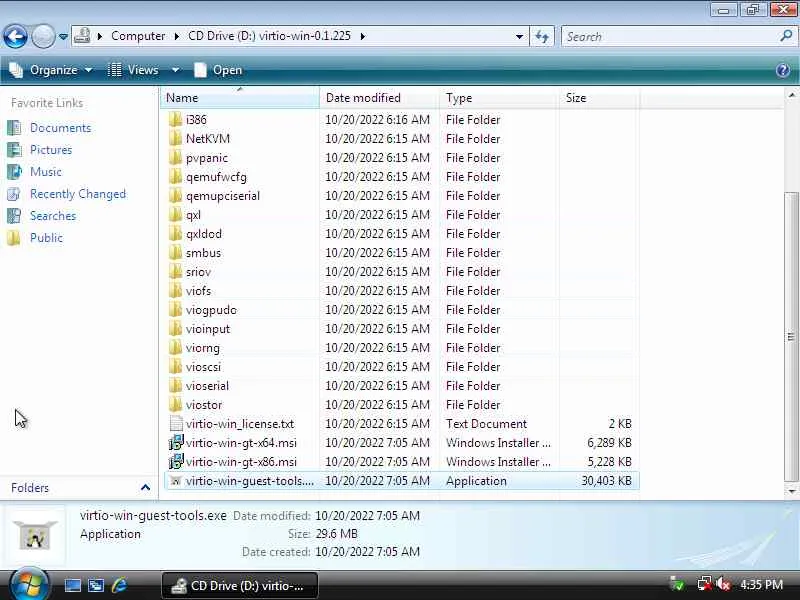Open the recent pages dropdown arrow
The height and width of the screenshot is (600, 800).
coord(63,37)
